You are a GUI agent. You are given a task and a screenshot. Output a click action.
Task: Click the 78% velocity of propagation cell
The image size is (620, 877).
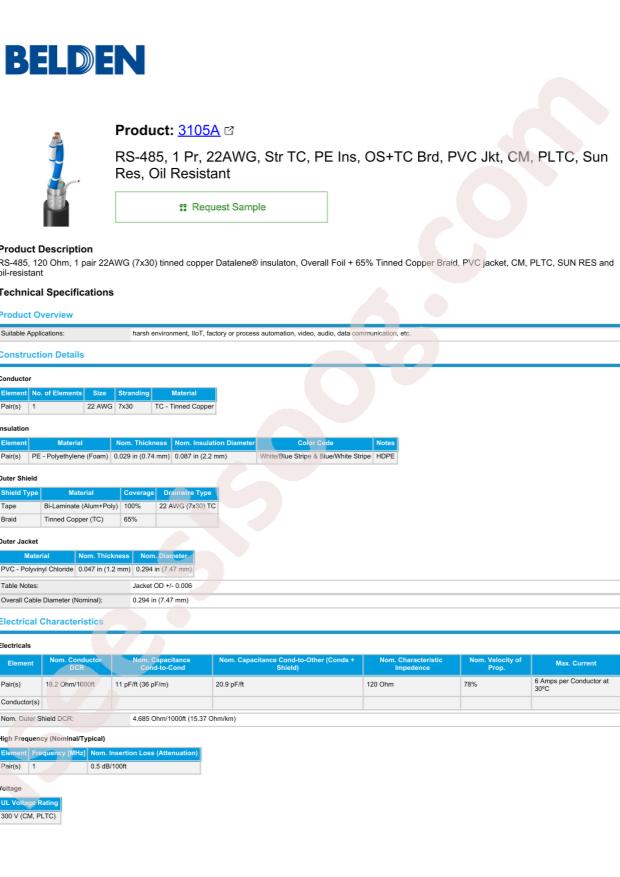[x=495, y=685]
